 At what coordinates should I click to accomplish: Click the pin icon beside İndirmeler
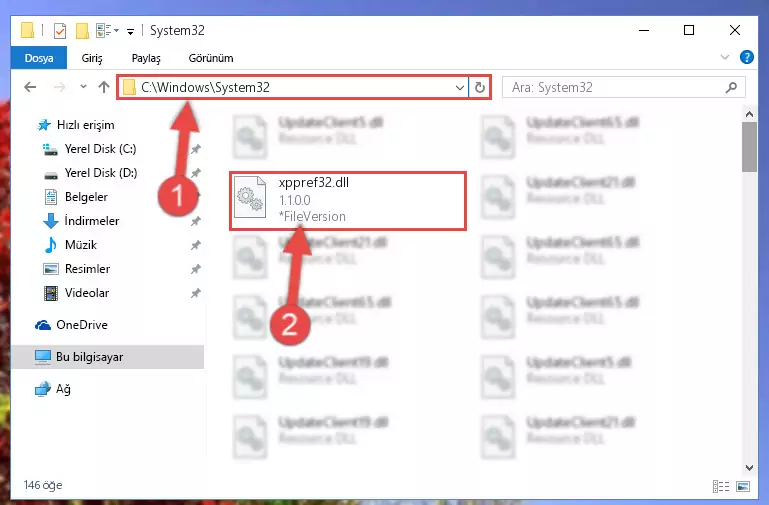click(195, 221)
